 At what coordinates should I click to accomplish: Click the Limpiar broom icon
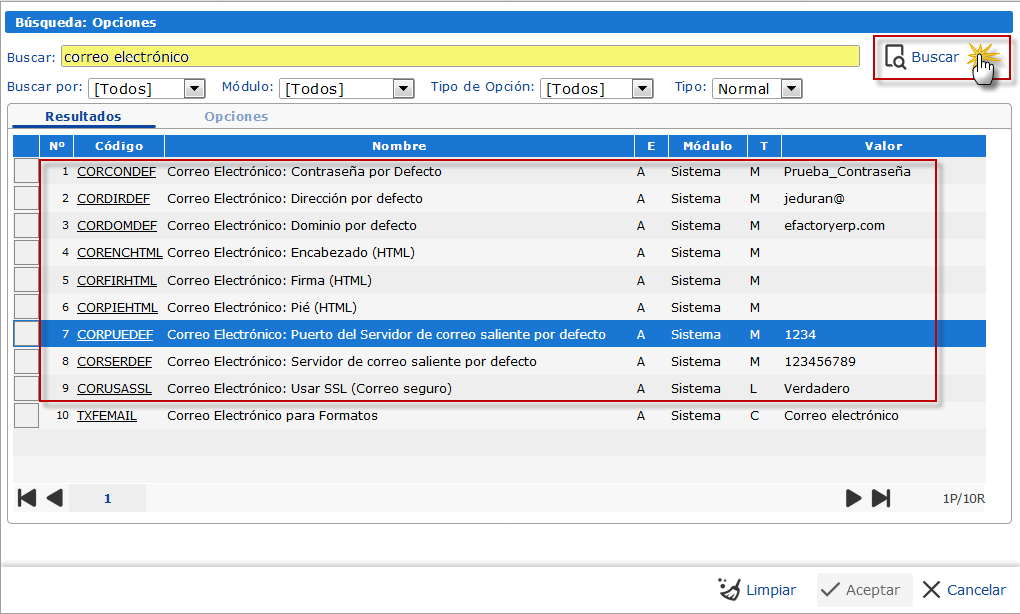tap(729, 590)
